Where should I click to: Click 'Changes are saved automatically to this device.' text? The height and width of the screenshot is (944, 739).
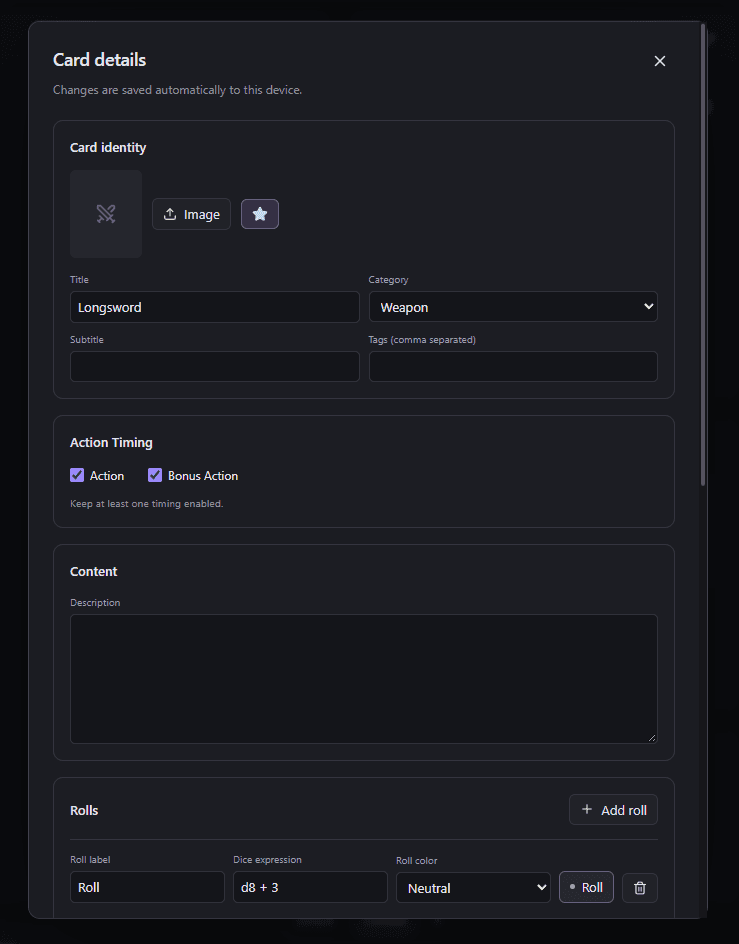[x=177, y=90]
